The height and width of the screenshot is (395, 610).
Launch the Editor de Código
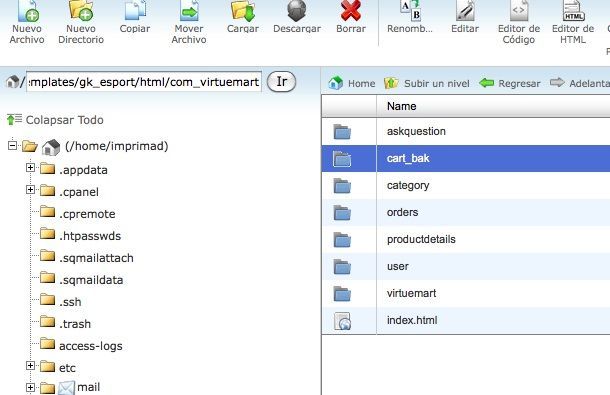tap(519, 22)
